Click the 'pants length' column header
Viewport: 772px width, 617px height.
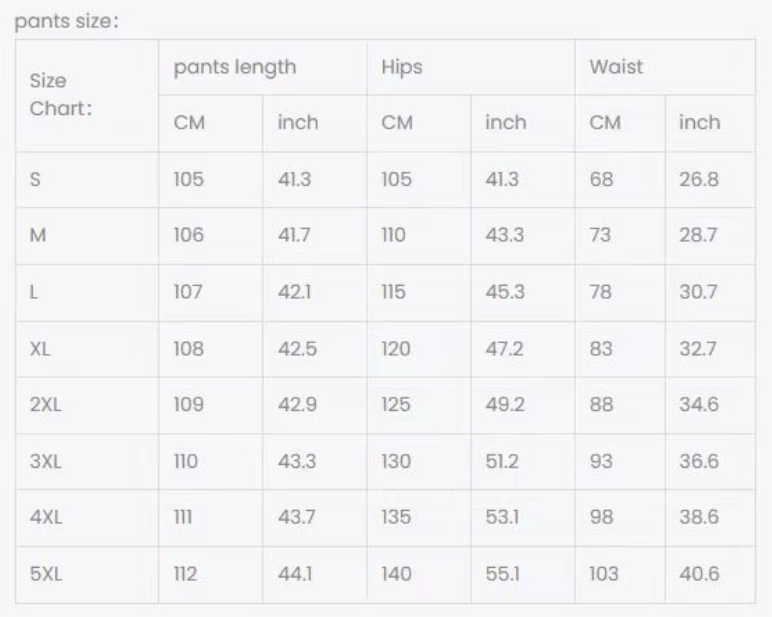(x=262, y=67)
